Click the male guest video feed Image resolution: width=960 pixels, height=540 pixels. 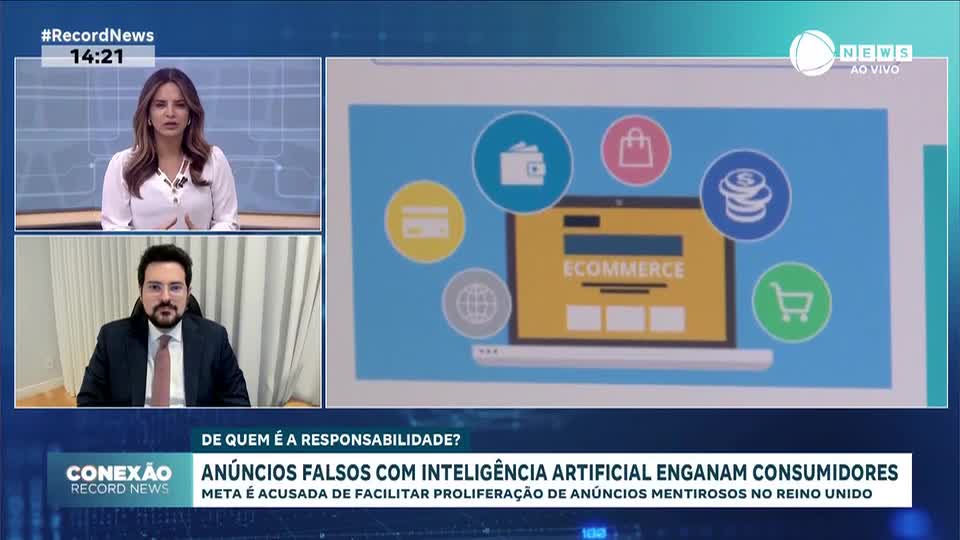click(x=168, y=321)
